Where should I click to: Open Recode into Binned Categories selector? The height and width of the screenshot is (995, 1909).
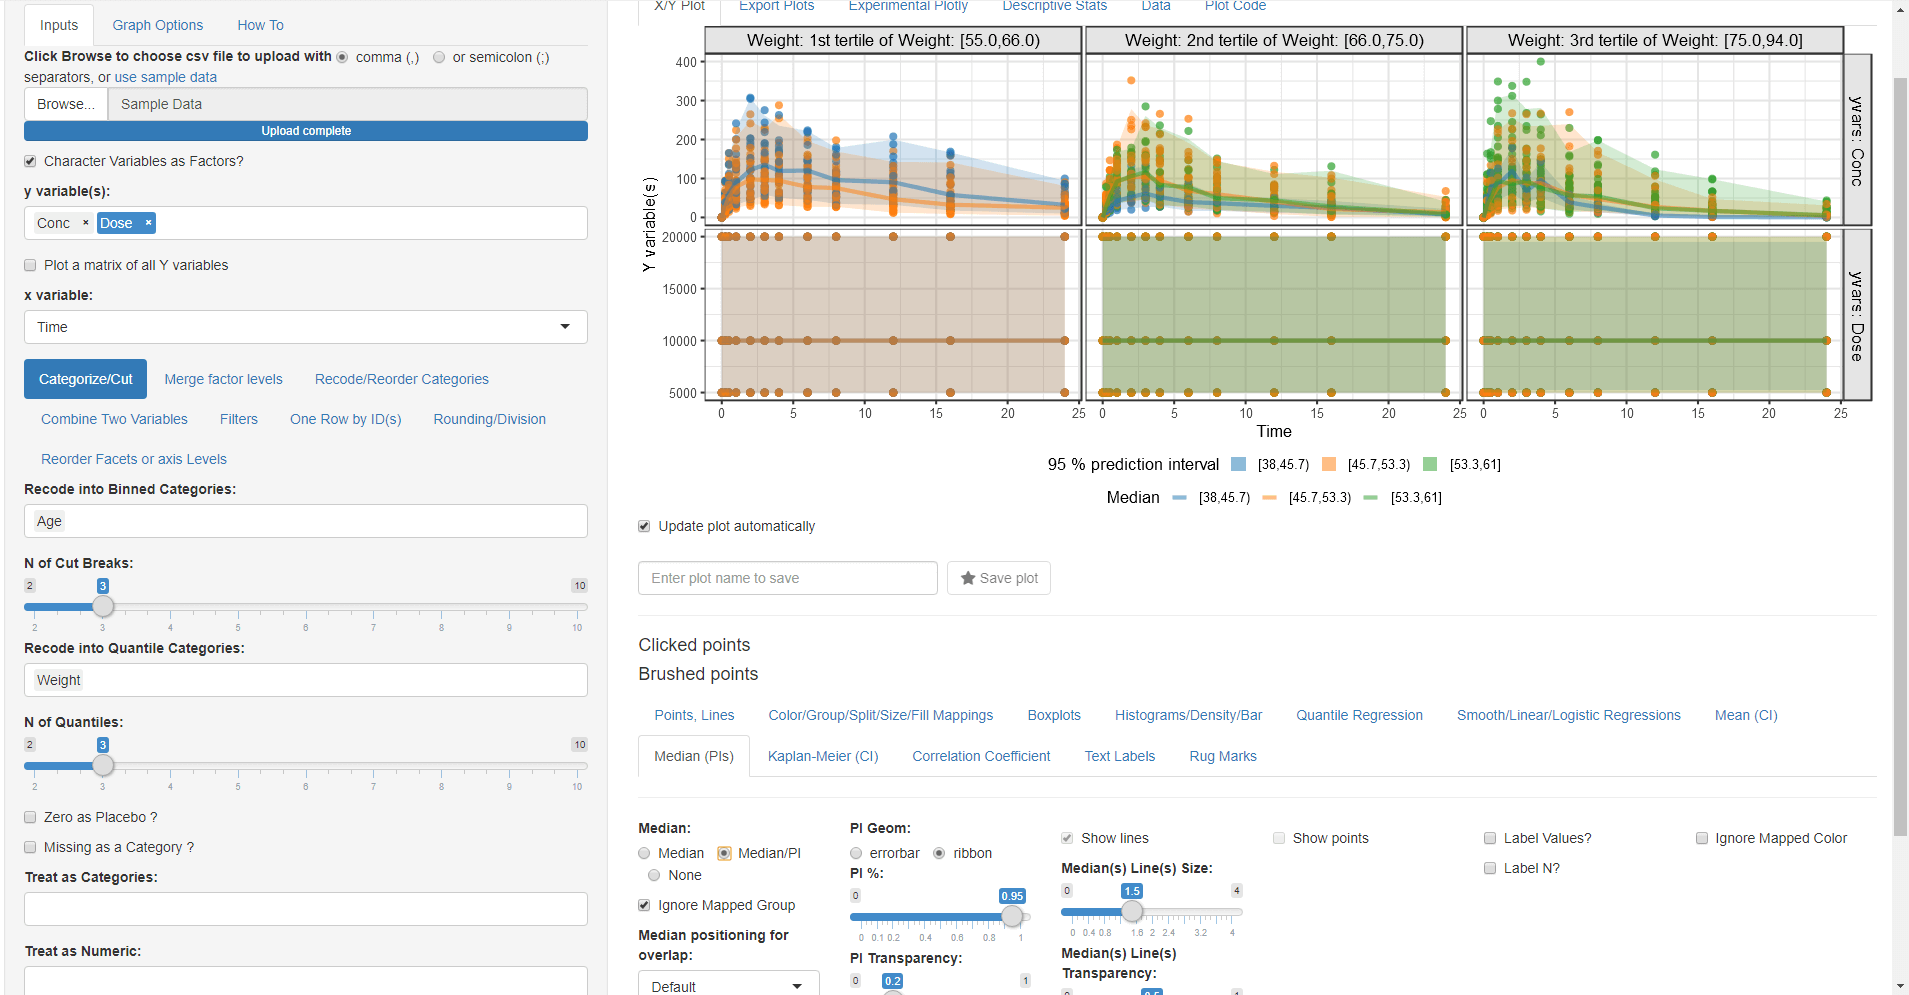(x=306, y=521)
